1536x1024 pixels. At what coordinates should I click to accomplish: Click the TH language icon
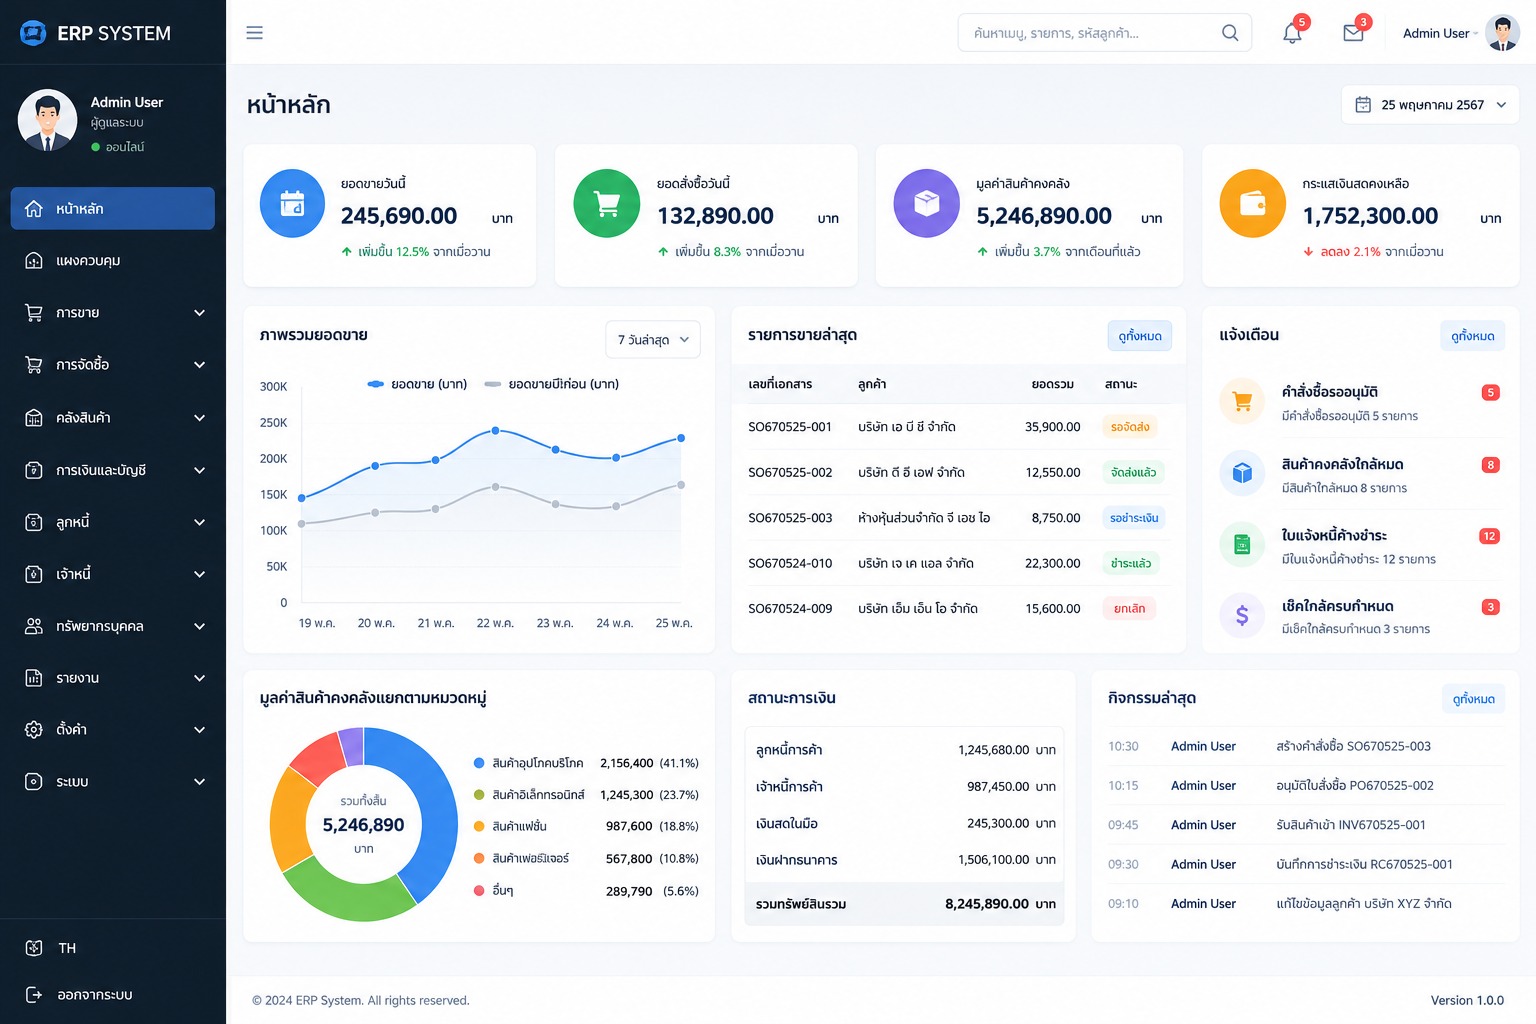coord(34,948)
